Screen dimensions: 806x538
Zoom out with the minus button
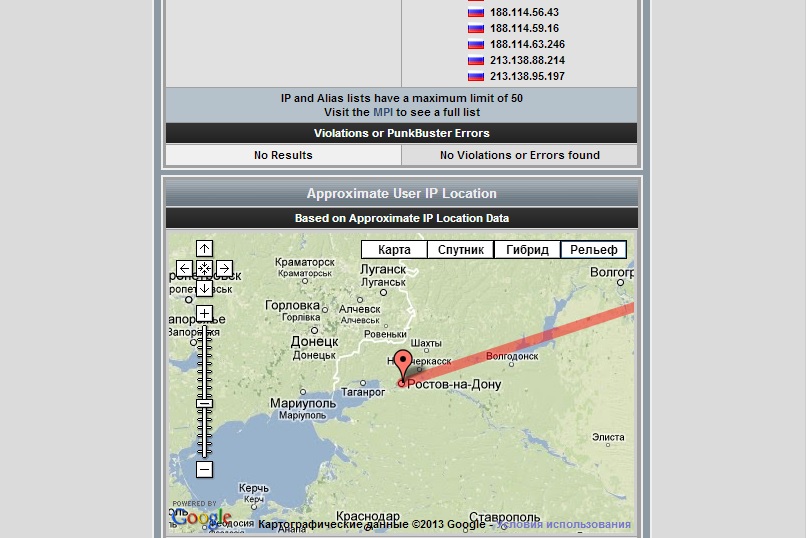(x=204, y=469)
